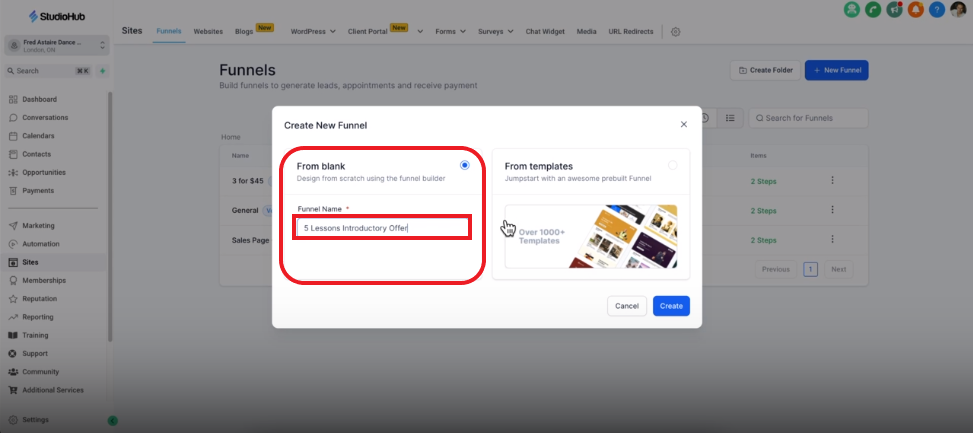Click the Cancel button in dialog
Screen dimensions: 973x433
[627, 306]
